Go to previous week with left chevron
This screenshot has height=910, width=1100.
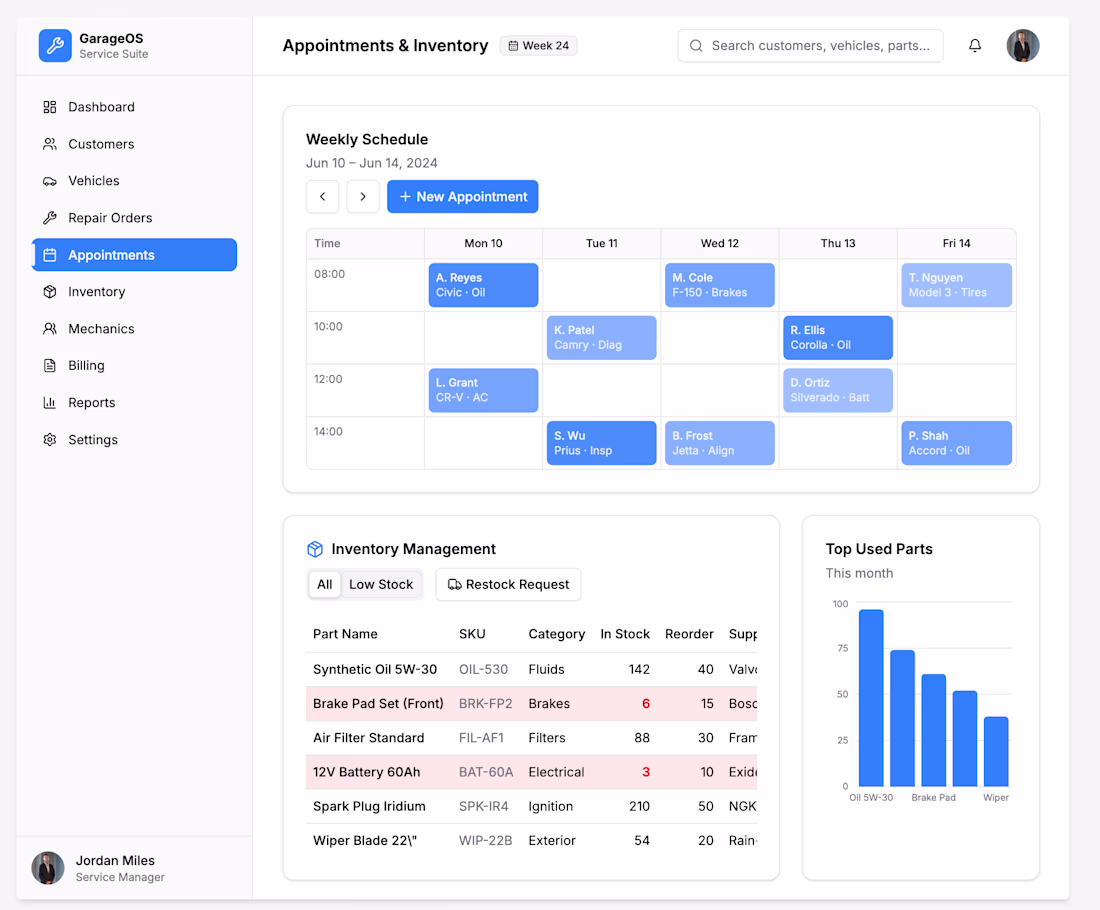pyautogui.click(x=323, y=196)
